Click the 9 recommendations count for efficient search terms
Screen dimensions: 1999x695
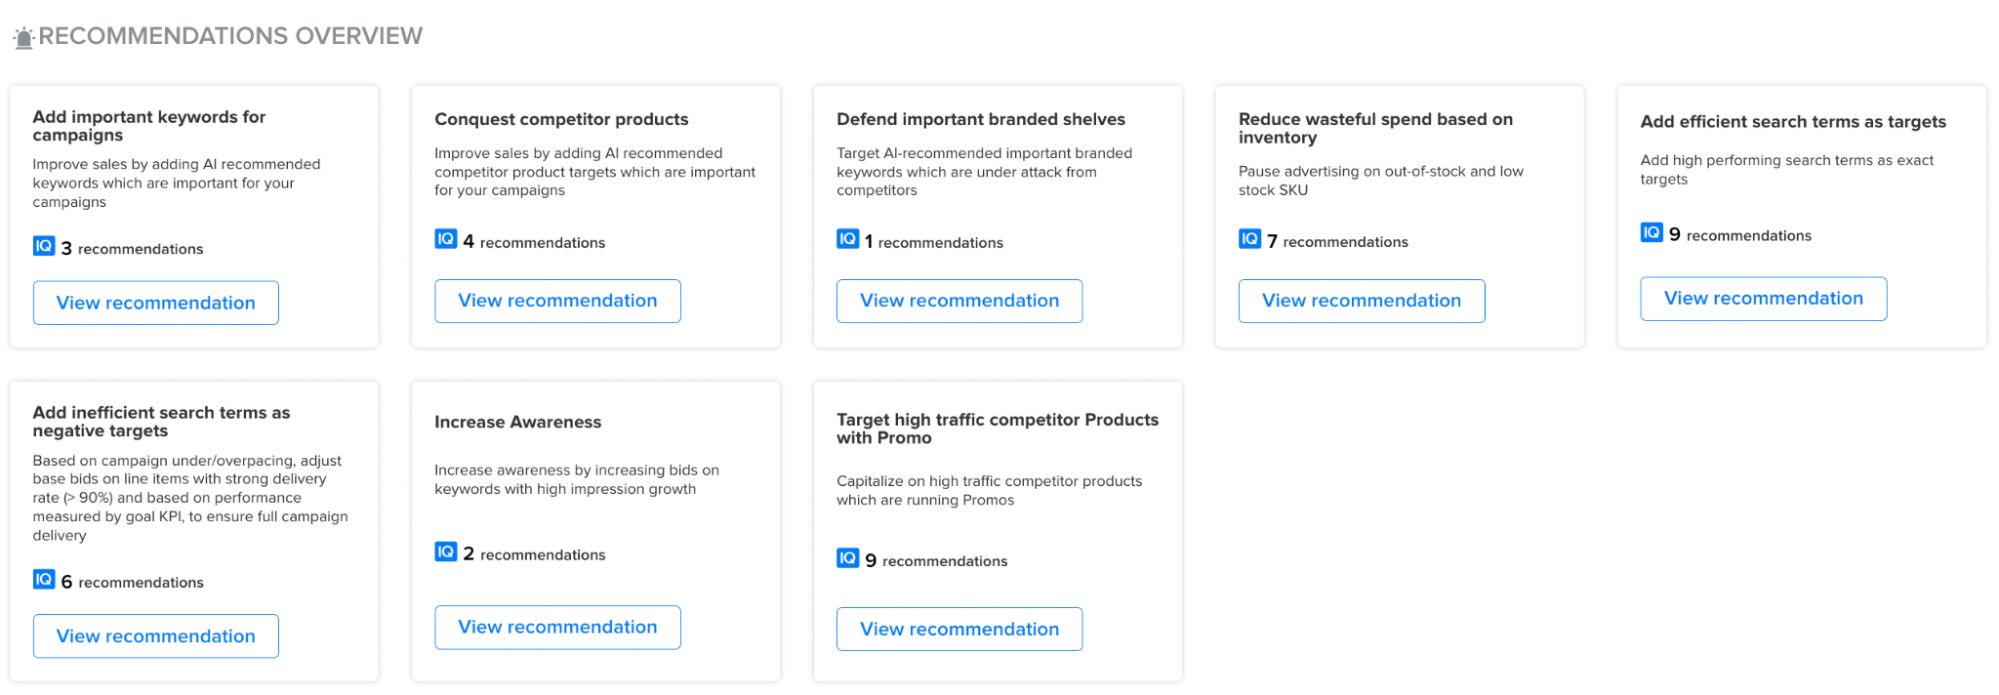click(x=1740, y=235)
